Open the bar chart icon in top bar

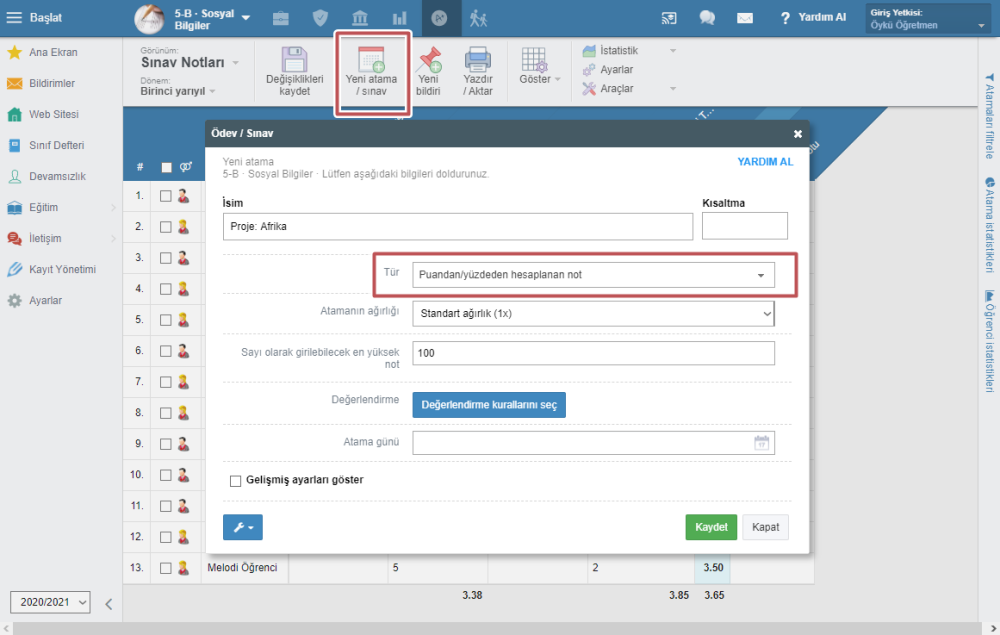point(400,18)
